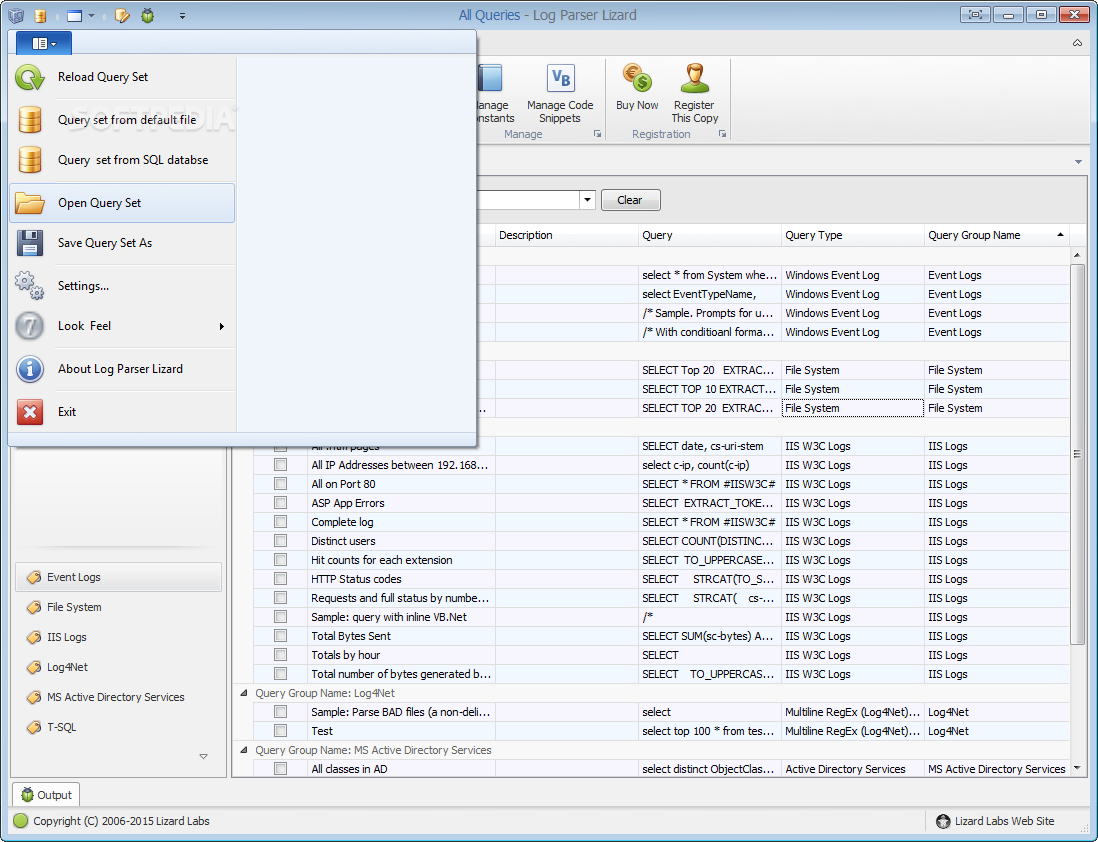Click the Register This Copy user icon
This screenshot has height=842, width=1098.
[695, 78]
